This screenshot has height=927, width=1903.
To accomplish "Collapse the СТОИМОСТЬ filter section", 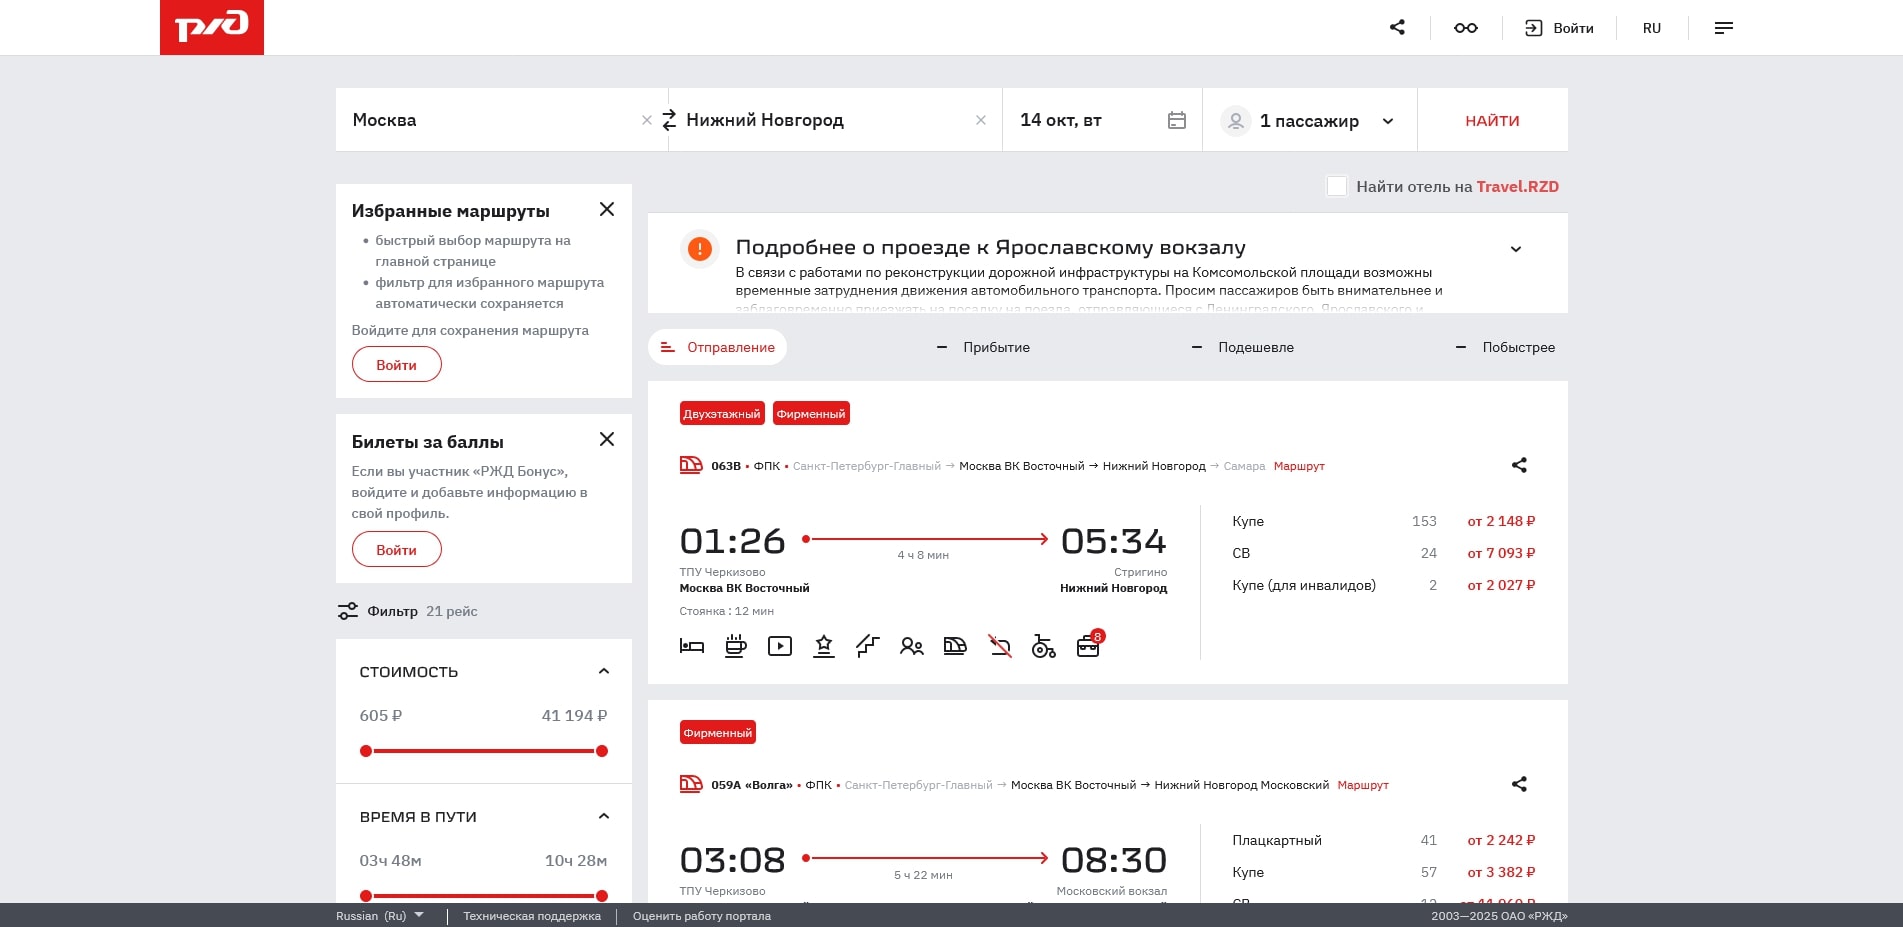I will pos(603,672).
